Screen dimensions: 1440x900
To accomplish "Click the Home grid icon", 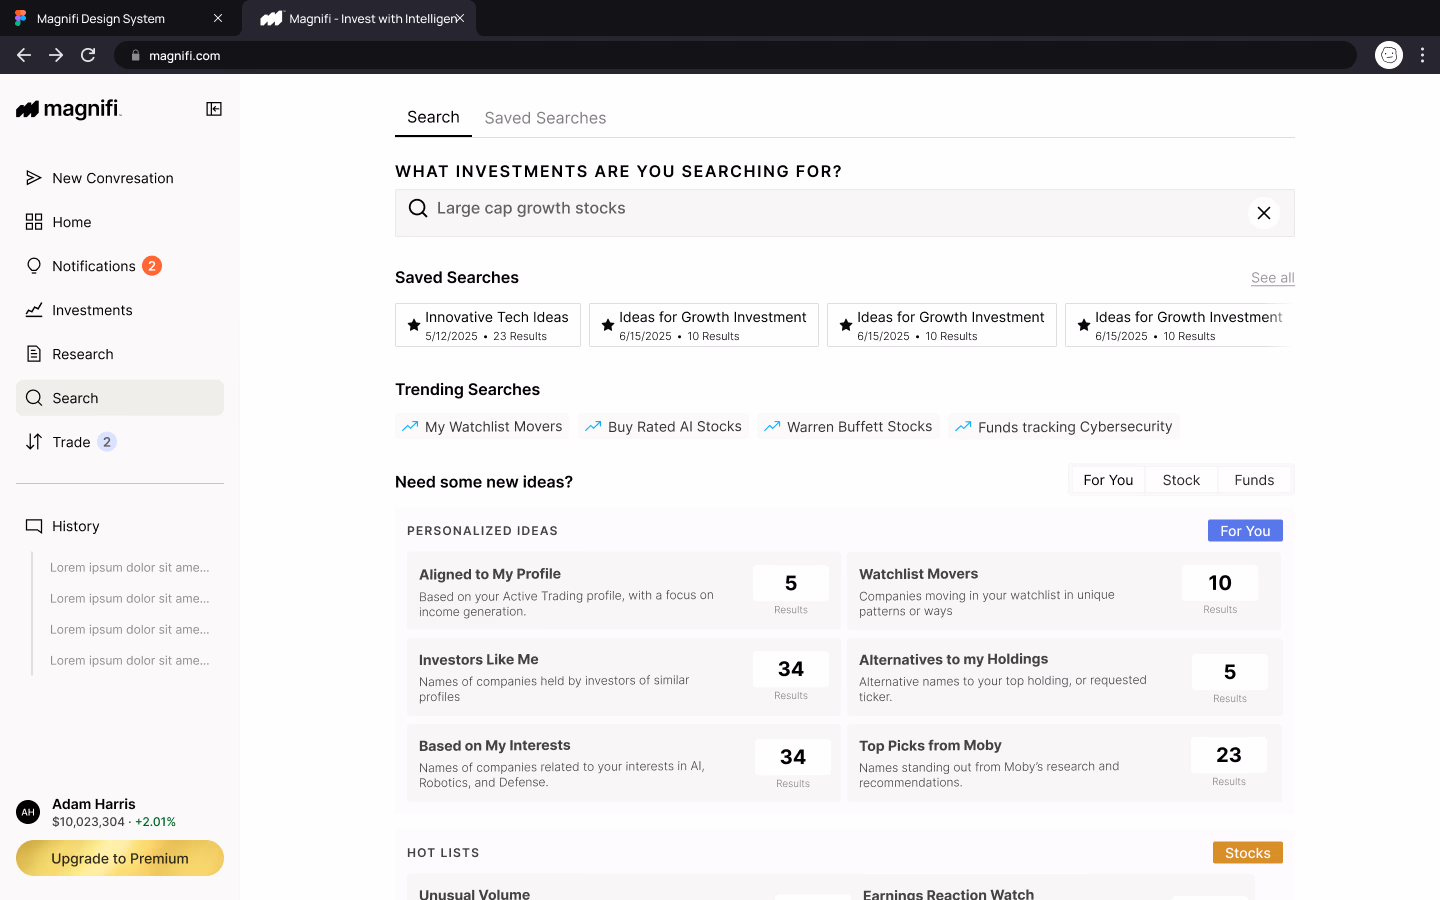I will click(34, 222).
